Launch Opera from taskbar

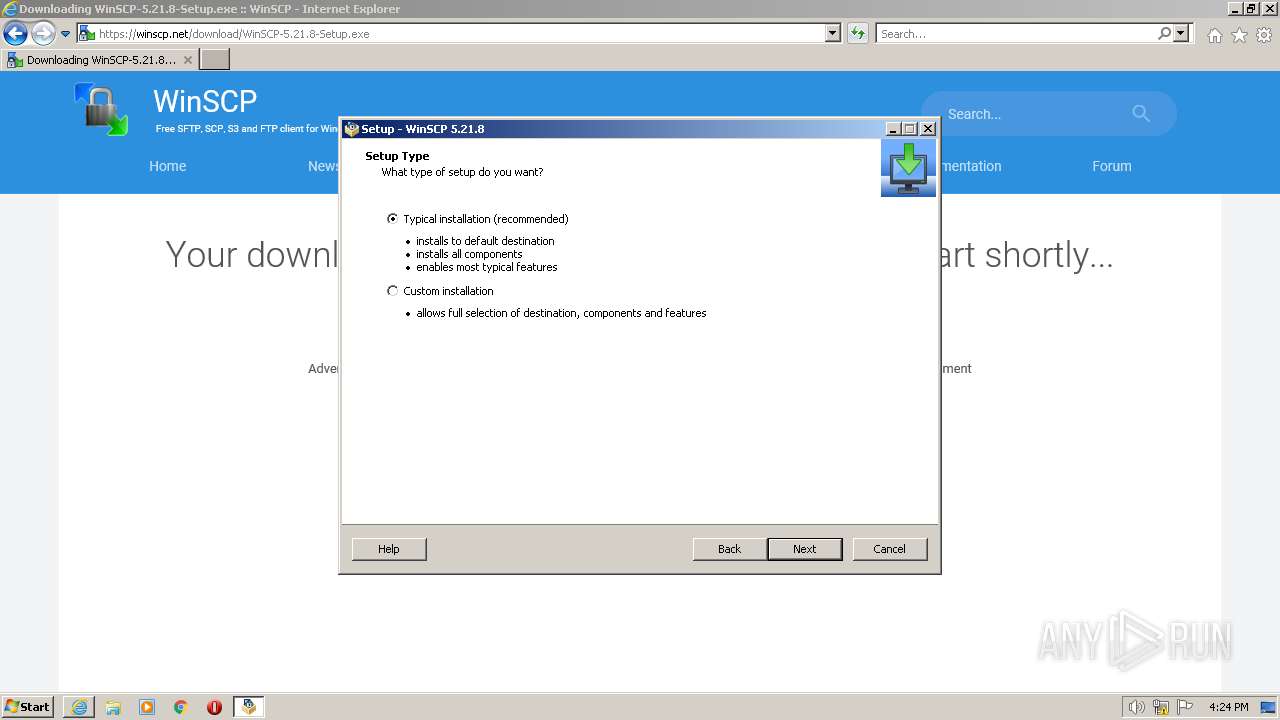point(214,707)
